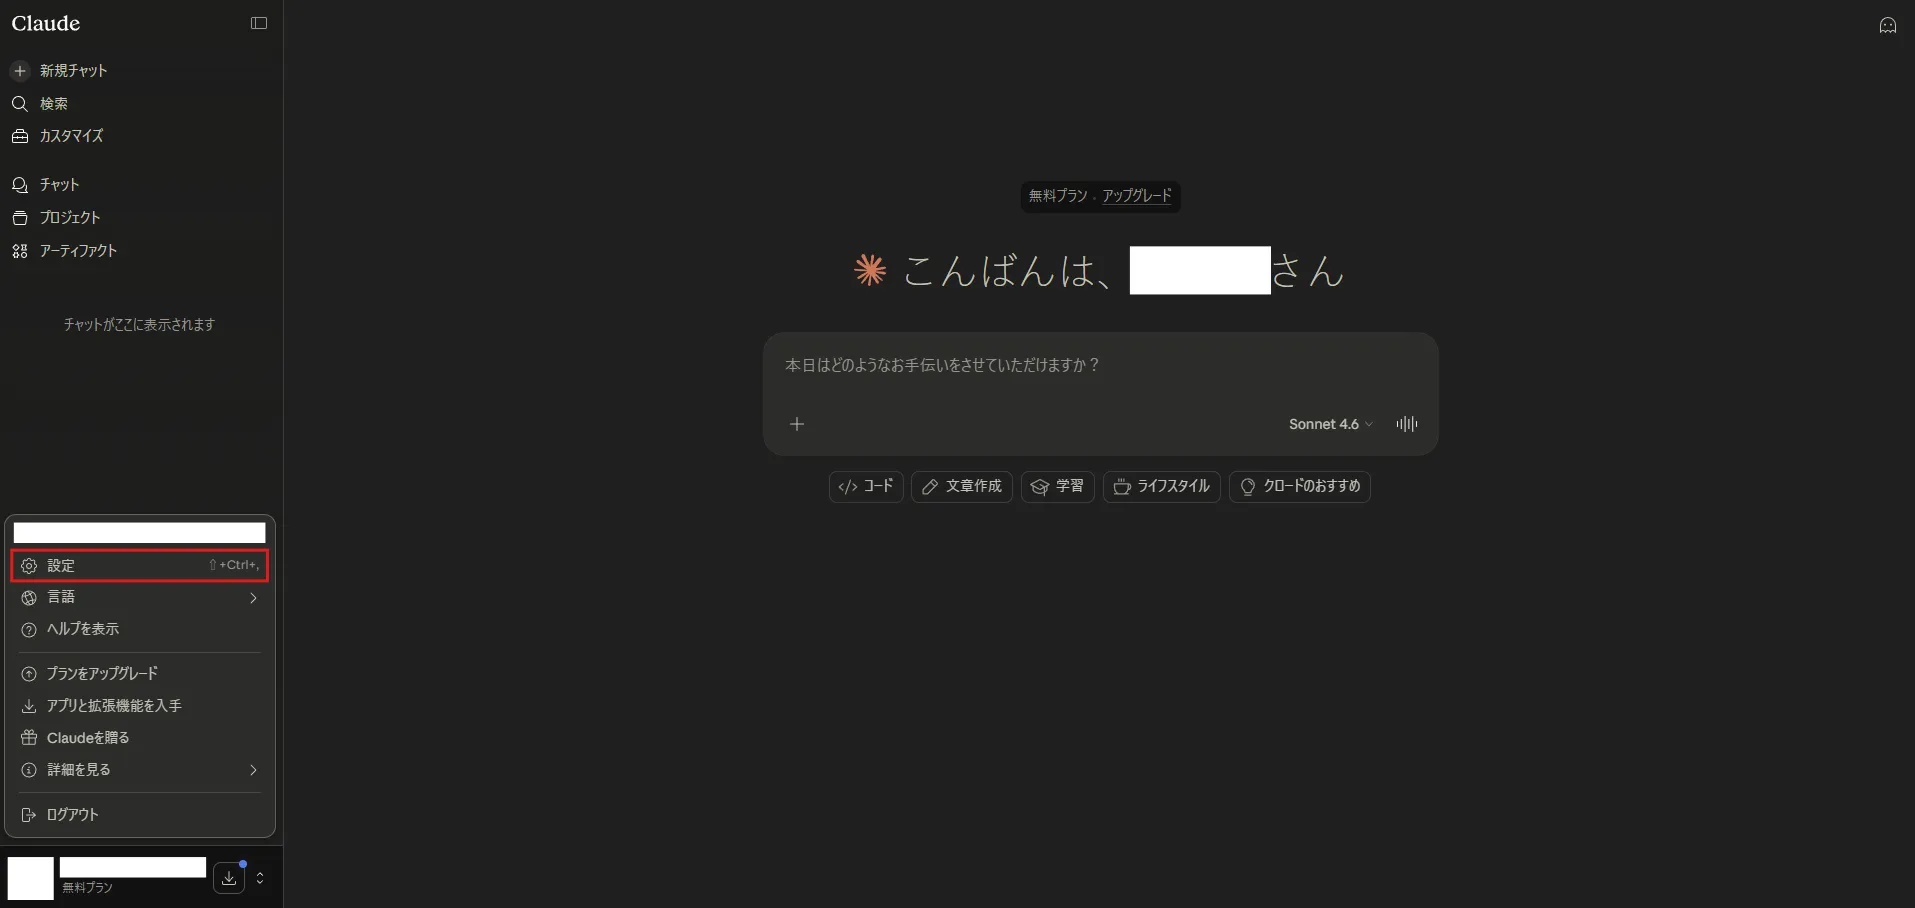Screen dimensions: 1915x908
Task: Select the ライフスタイル suggestion chip
Action: (x=1161, y=487)
